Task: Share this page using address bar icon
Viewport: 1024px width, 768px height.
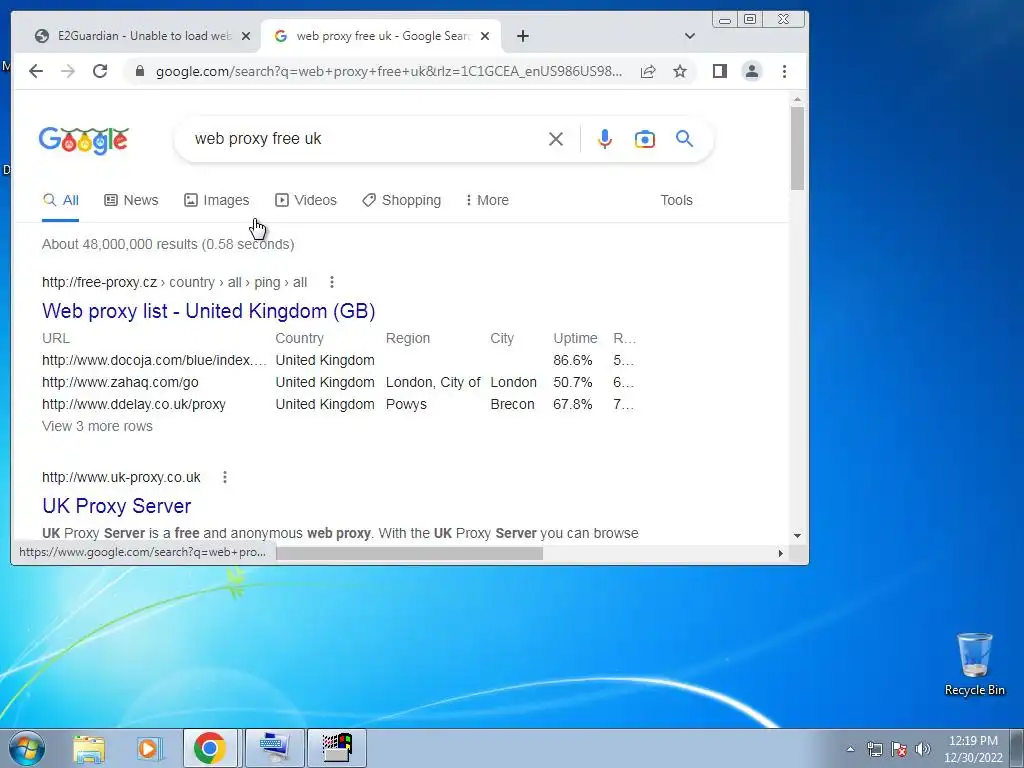Action: [x=648, y=71]
